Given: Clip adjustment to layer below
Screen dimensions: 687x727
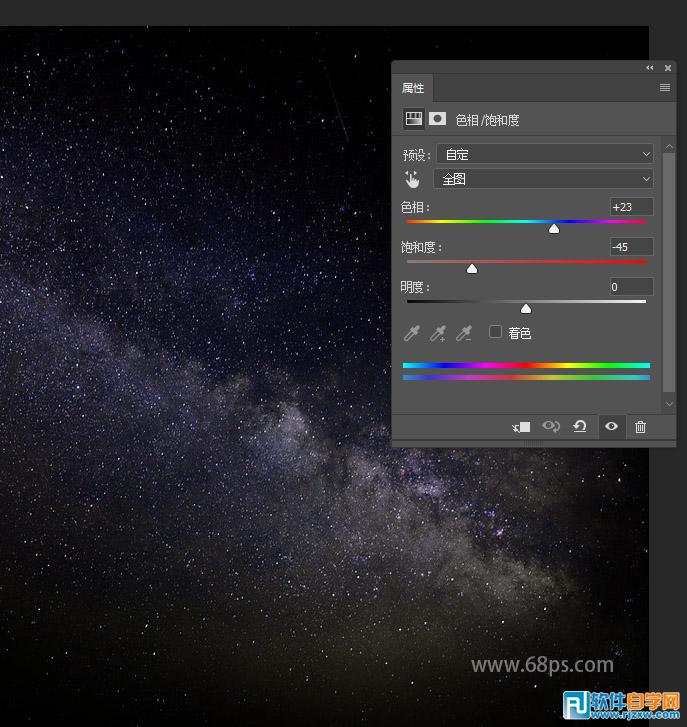Looking at the screenshot, I should coord(521,427).
